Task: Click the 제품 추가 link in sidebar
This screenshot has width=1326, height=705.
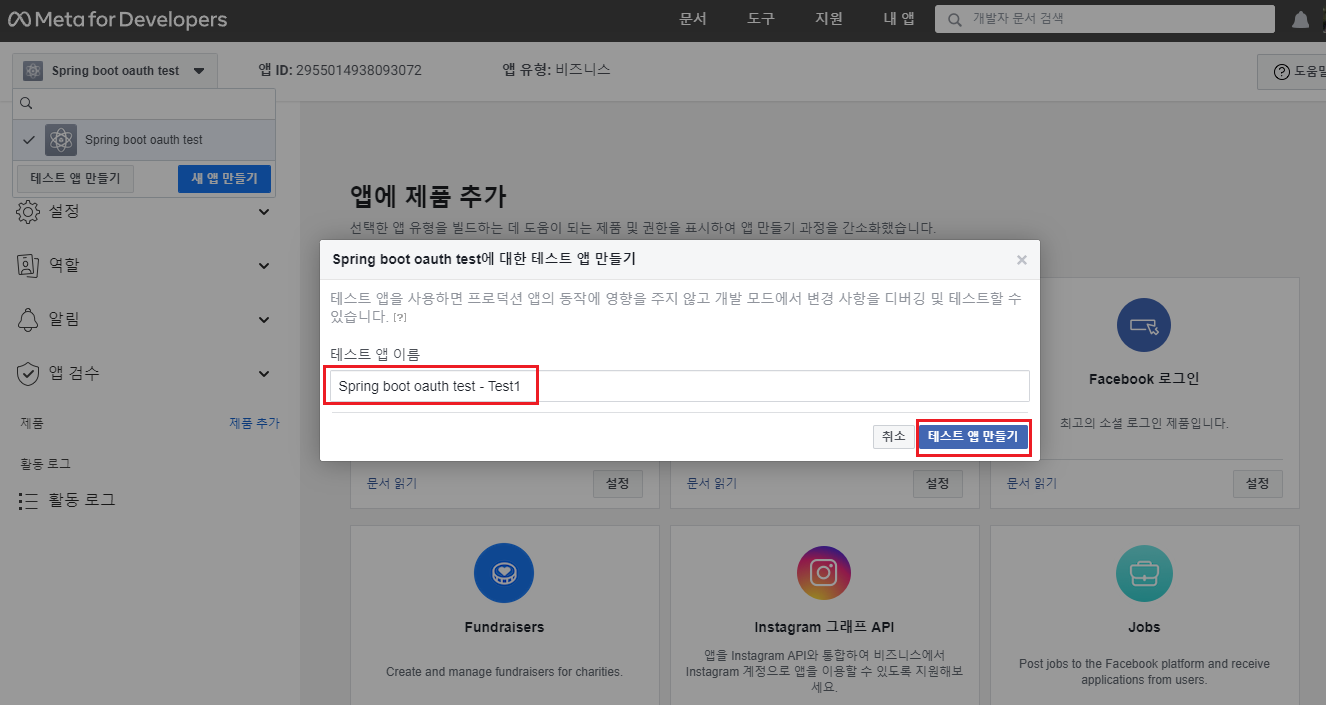Action: (x=254, y=424)
